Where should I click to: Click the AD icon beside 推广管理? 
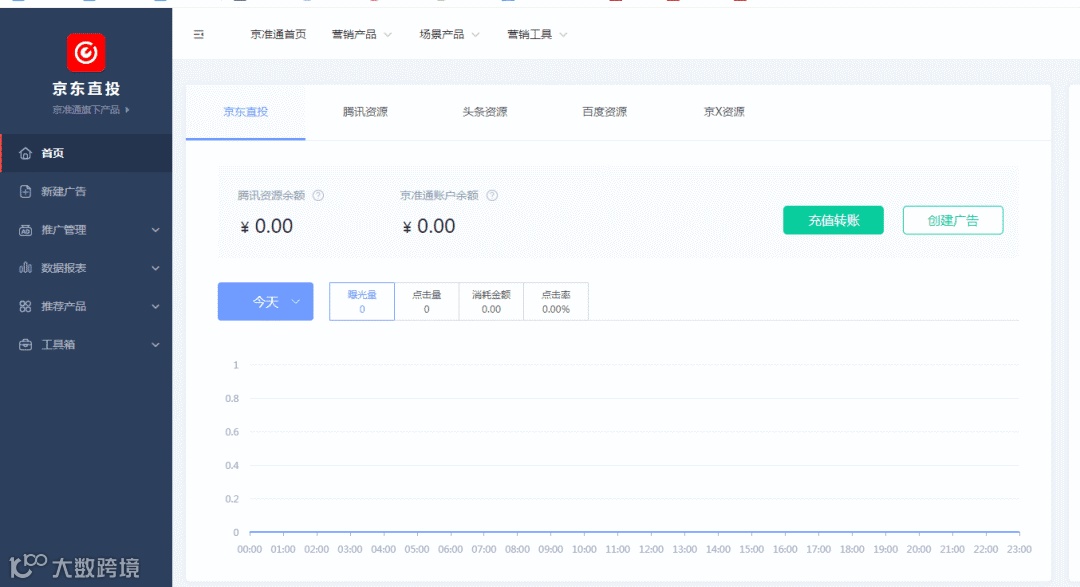[x=25, y=230]
